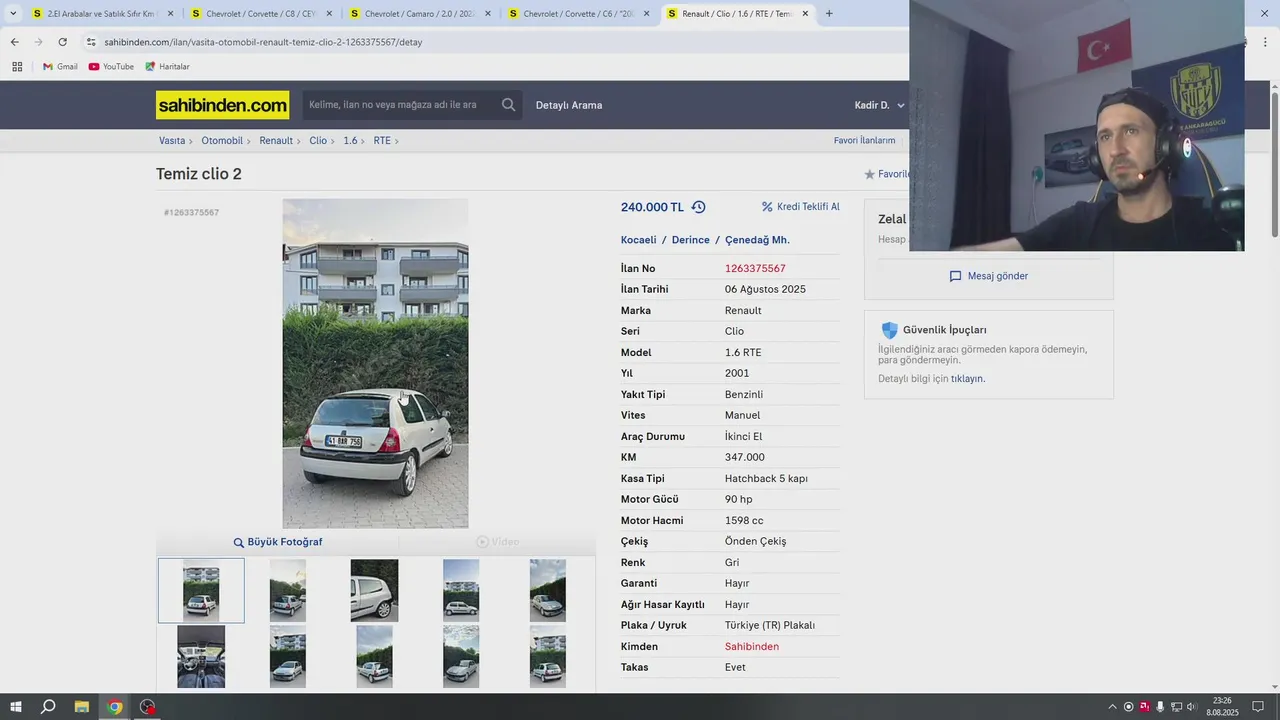The image size is (1280, 720).
Task: Switch to the Chevrolet Corvette C6 tab
Action: tap(579, 14)
